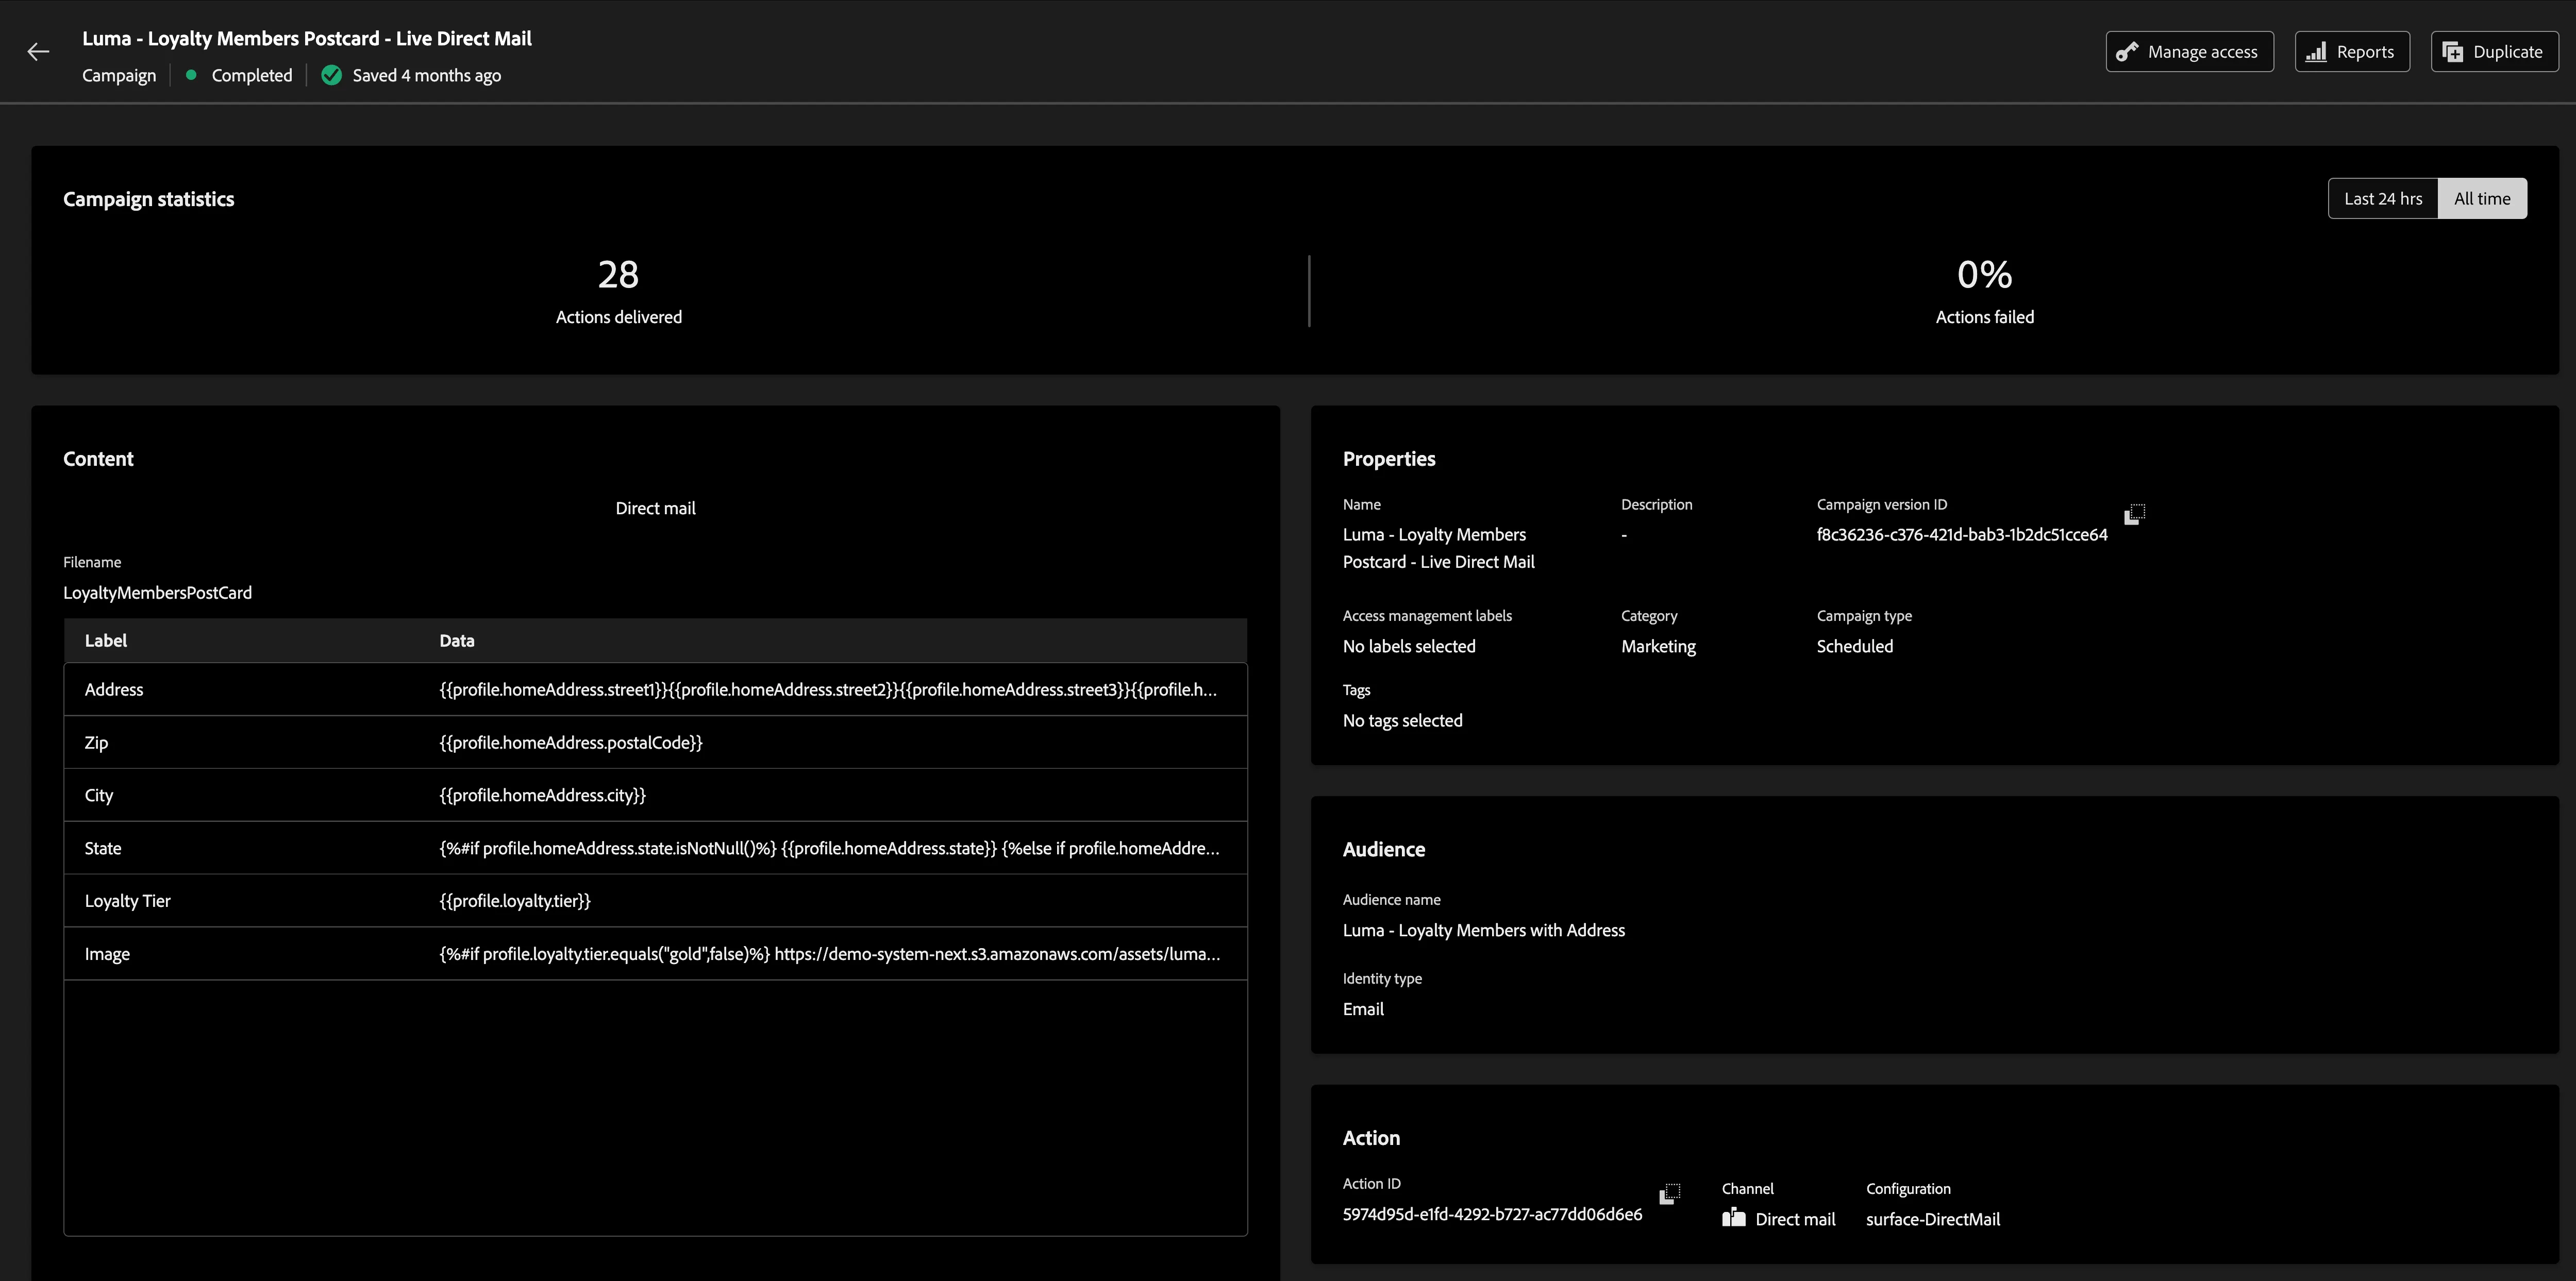Image resolution: width=2576 pixels, height=1281 pixels.
Task: Click the Address row data expression
Action: (828, 689)
